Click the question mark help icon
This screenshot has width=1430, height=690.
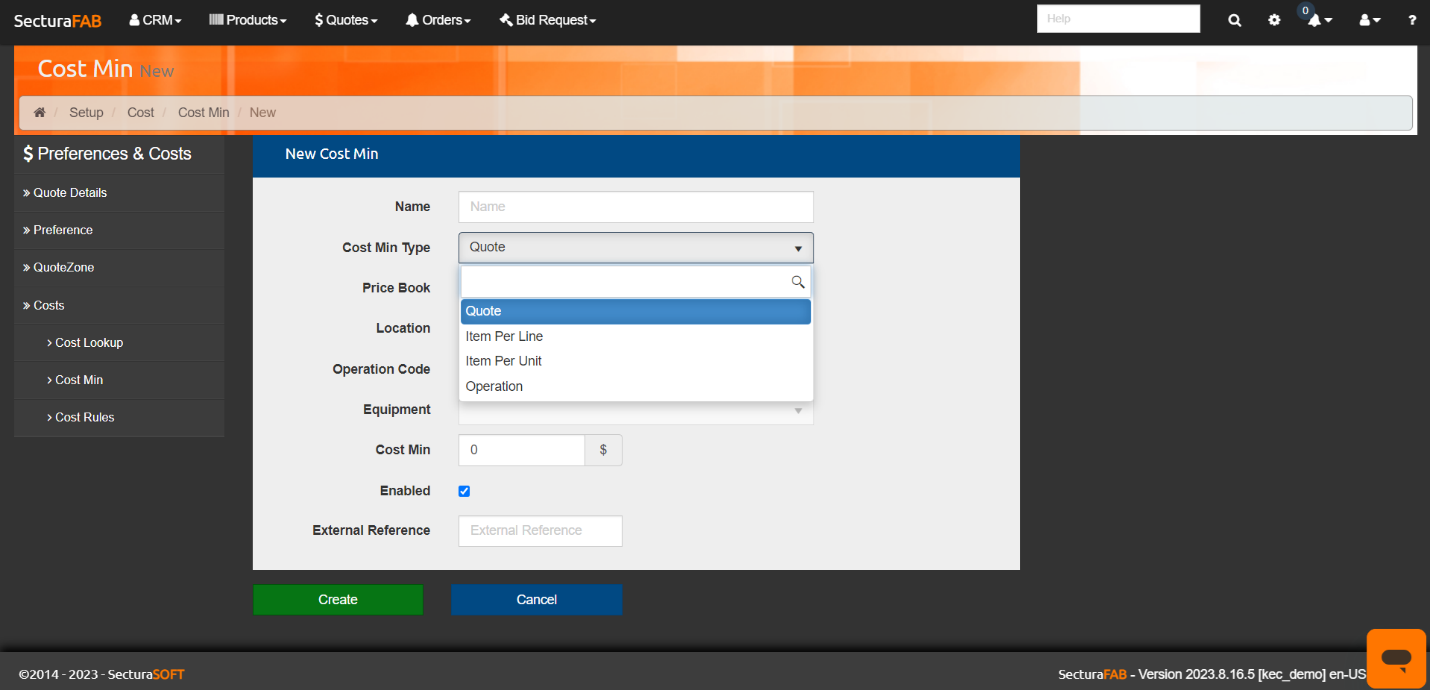tap(1412, 20)
